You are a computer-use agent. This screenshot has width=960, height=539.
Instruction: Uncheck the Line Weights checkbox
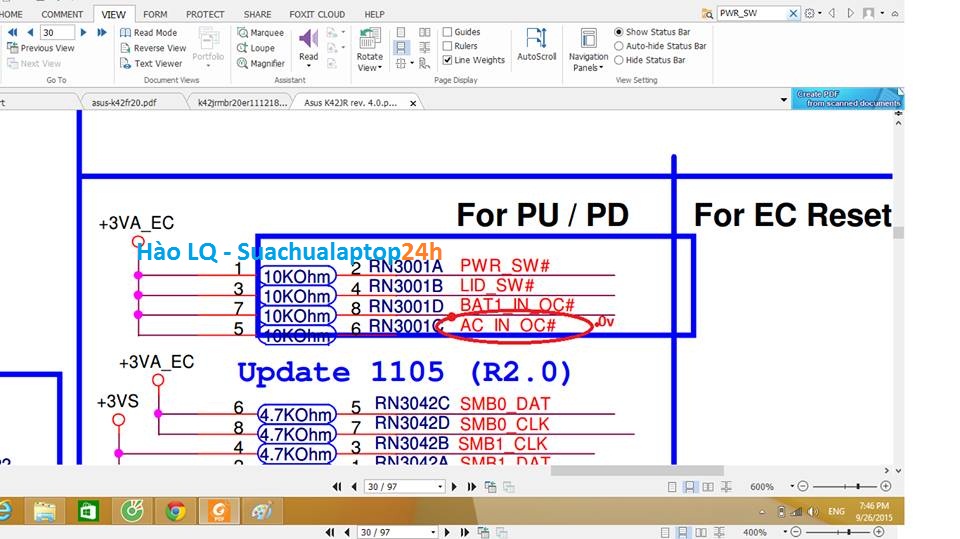coord(447,60)
